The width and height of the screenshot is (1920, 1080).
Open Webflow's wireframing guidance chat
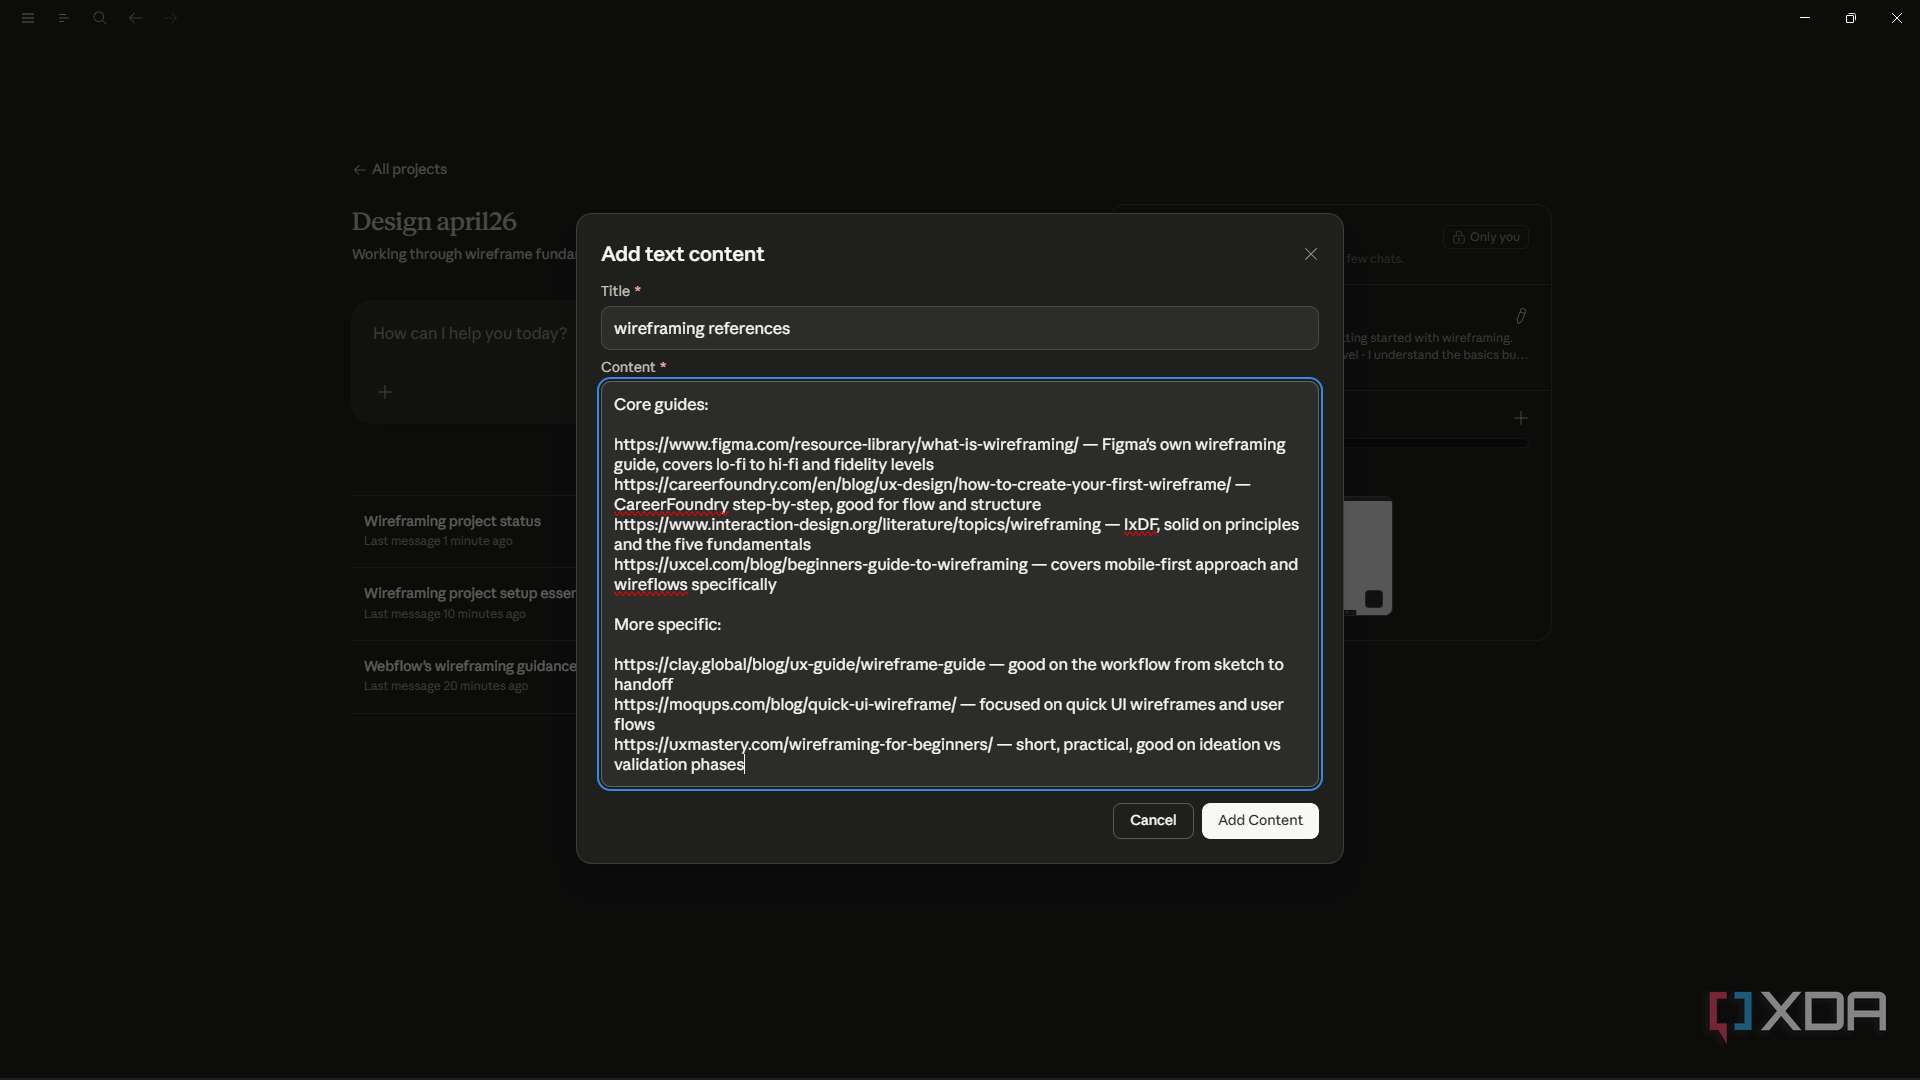pos(465,675)
